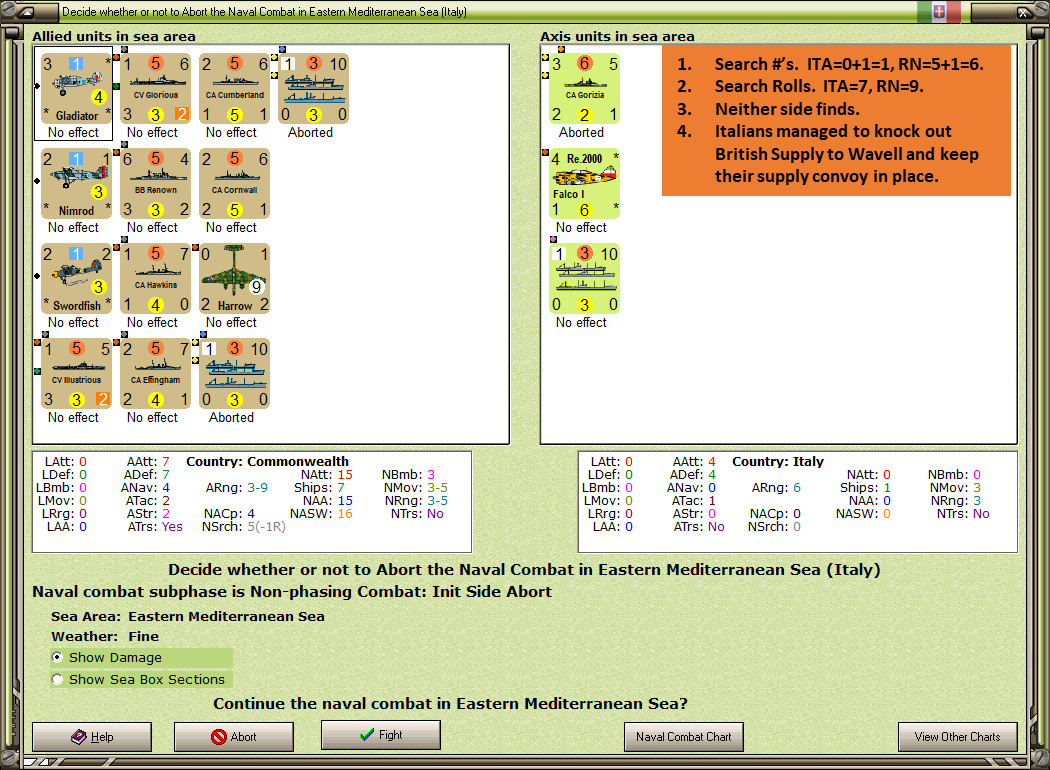This screenshot has width=1050, height=770.
Task: Select the Allied aborted convoy counter beside CA Cumberland
Action: [x=313, y=88]
